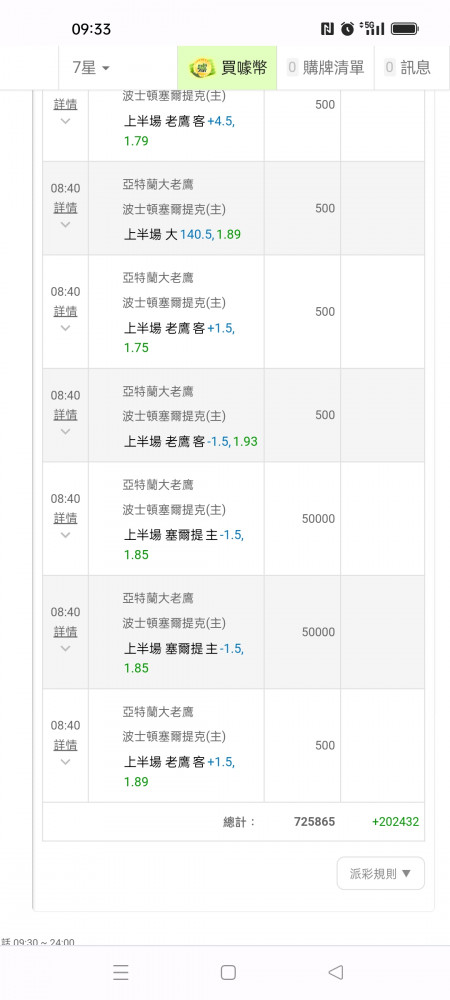Open 詳情 link for second 50000 bet
The image size is (450, 1000).
coord(65,631)
